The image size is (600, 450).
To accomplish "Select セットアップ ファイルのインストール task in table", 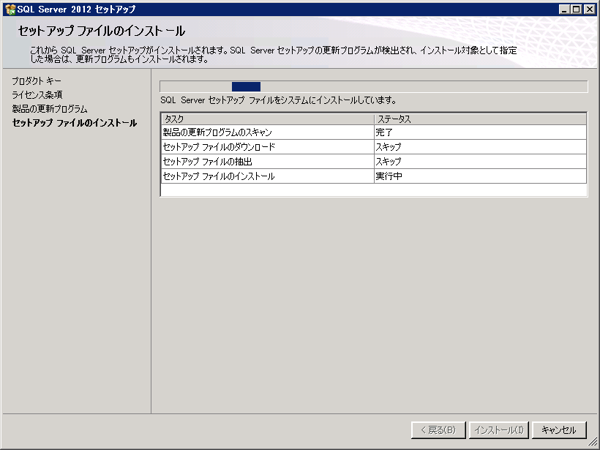I will pos(374,176).
